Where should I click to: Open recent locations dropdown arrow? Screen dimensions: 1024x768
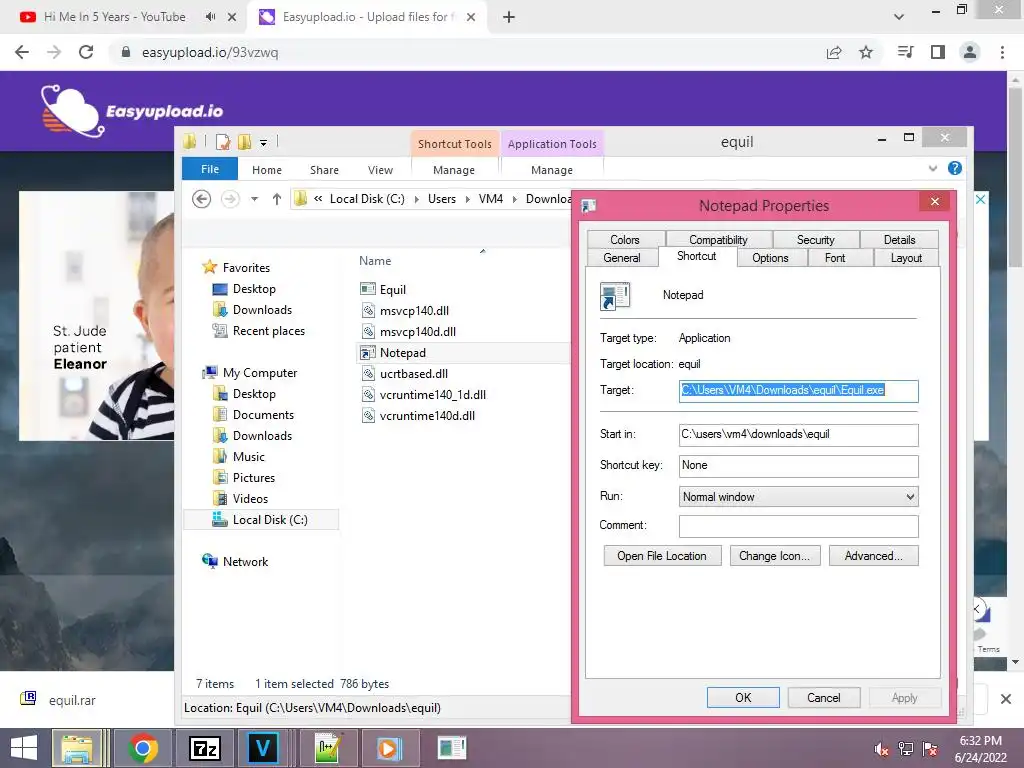[255, 199]
